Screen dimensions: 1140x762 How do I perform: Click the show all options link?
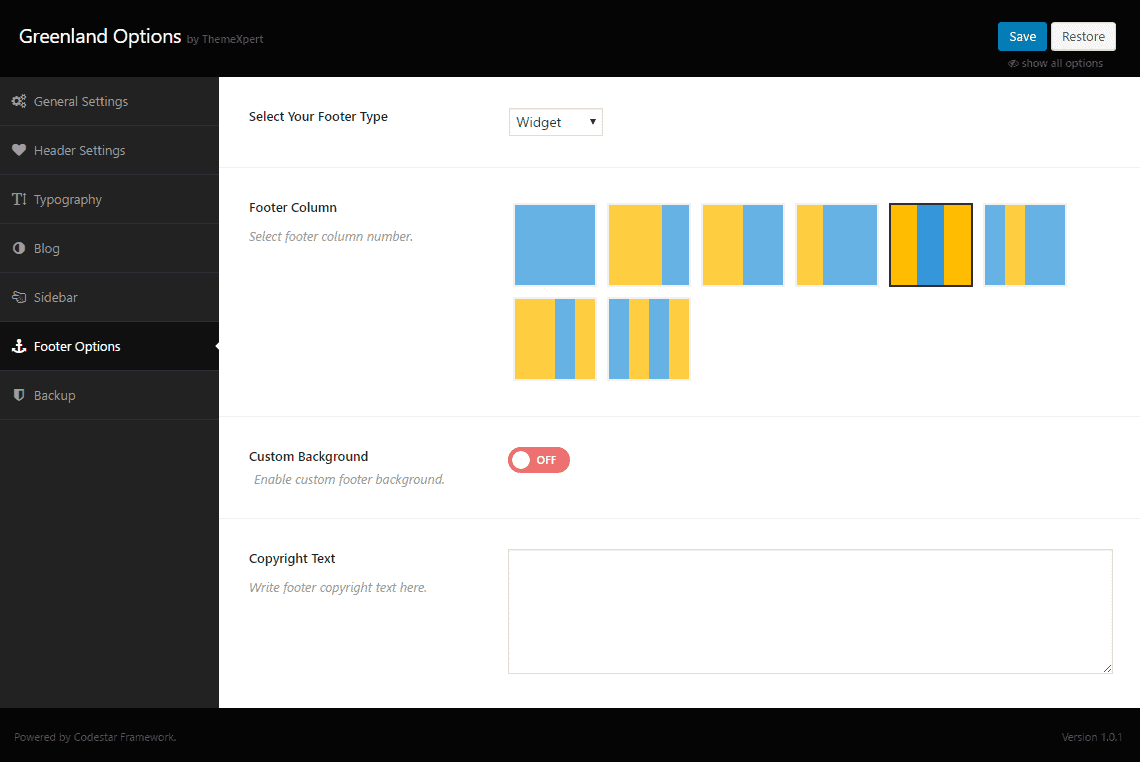tap(1062, 63)
